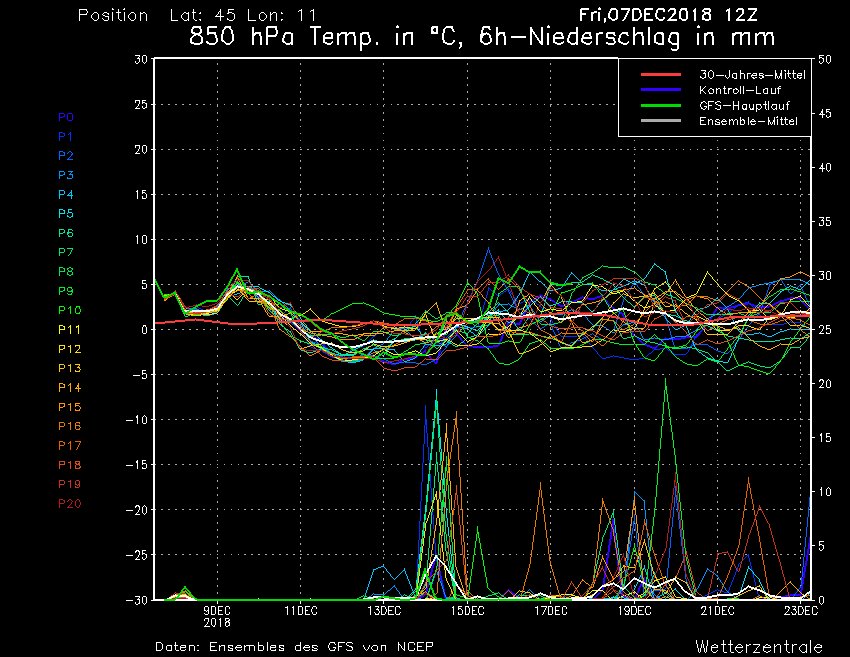Click the '35' precipitation axis value
Viewport: 850px width, 657px height.
point(825,222)
